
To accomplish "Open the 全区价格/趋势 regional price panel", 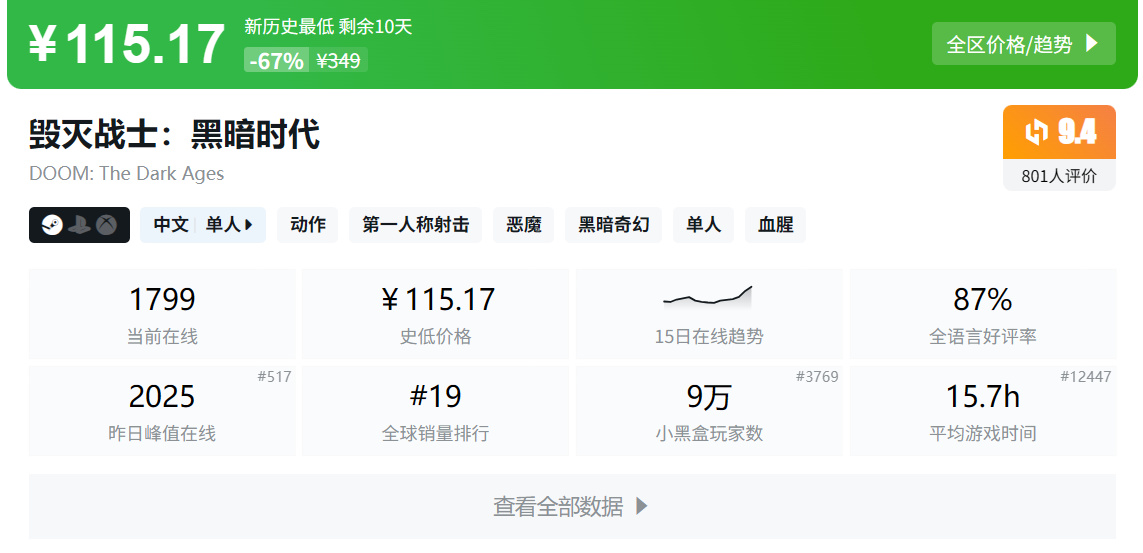I will [x=1023, y=44].
